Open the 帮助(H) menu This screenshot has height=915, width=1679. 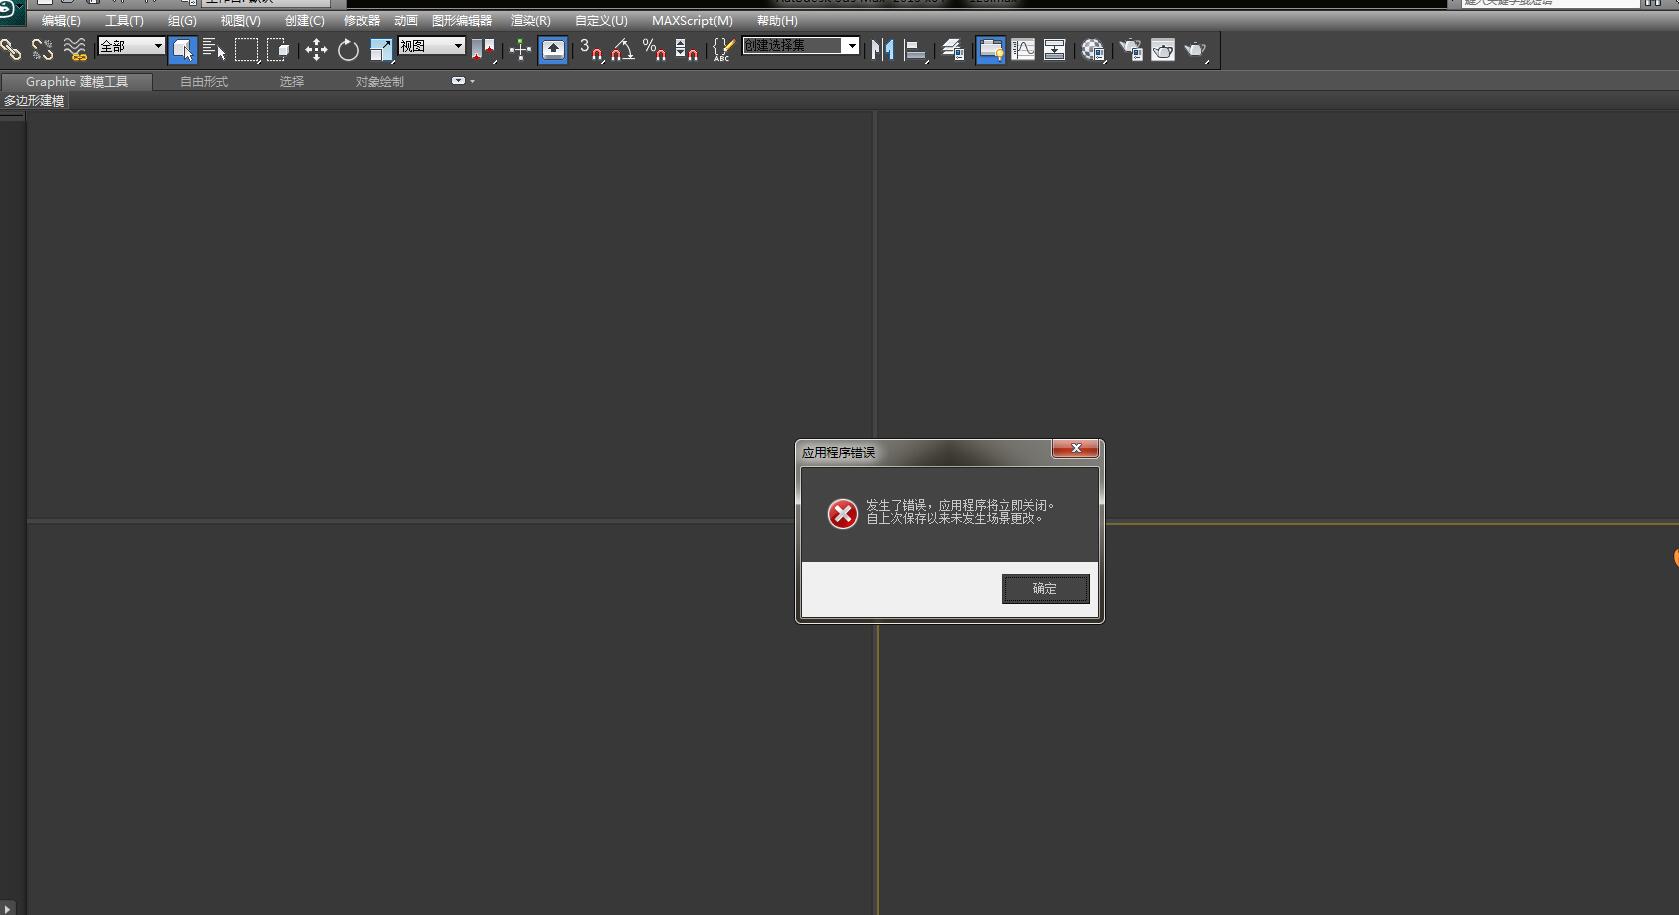click(777, 20)
